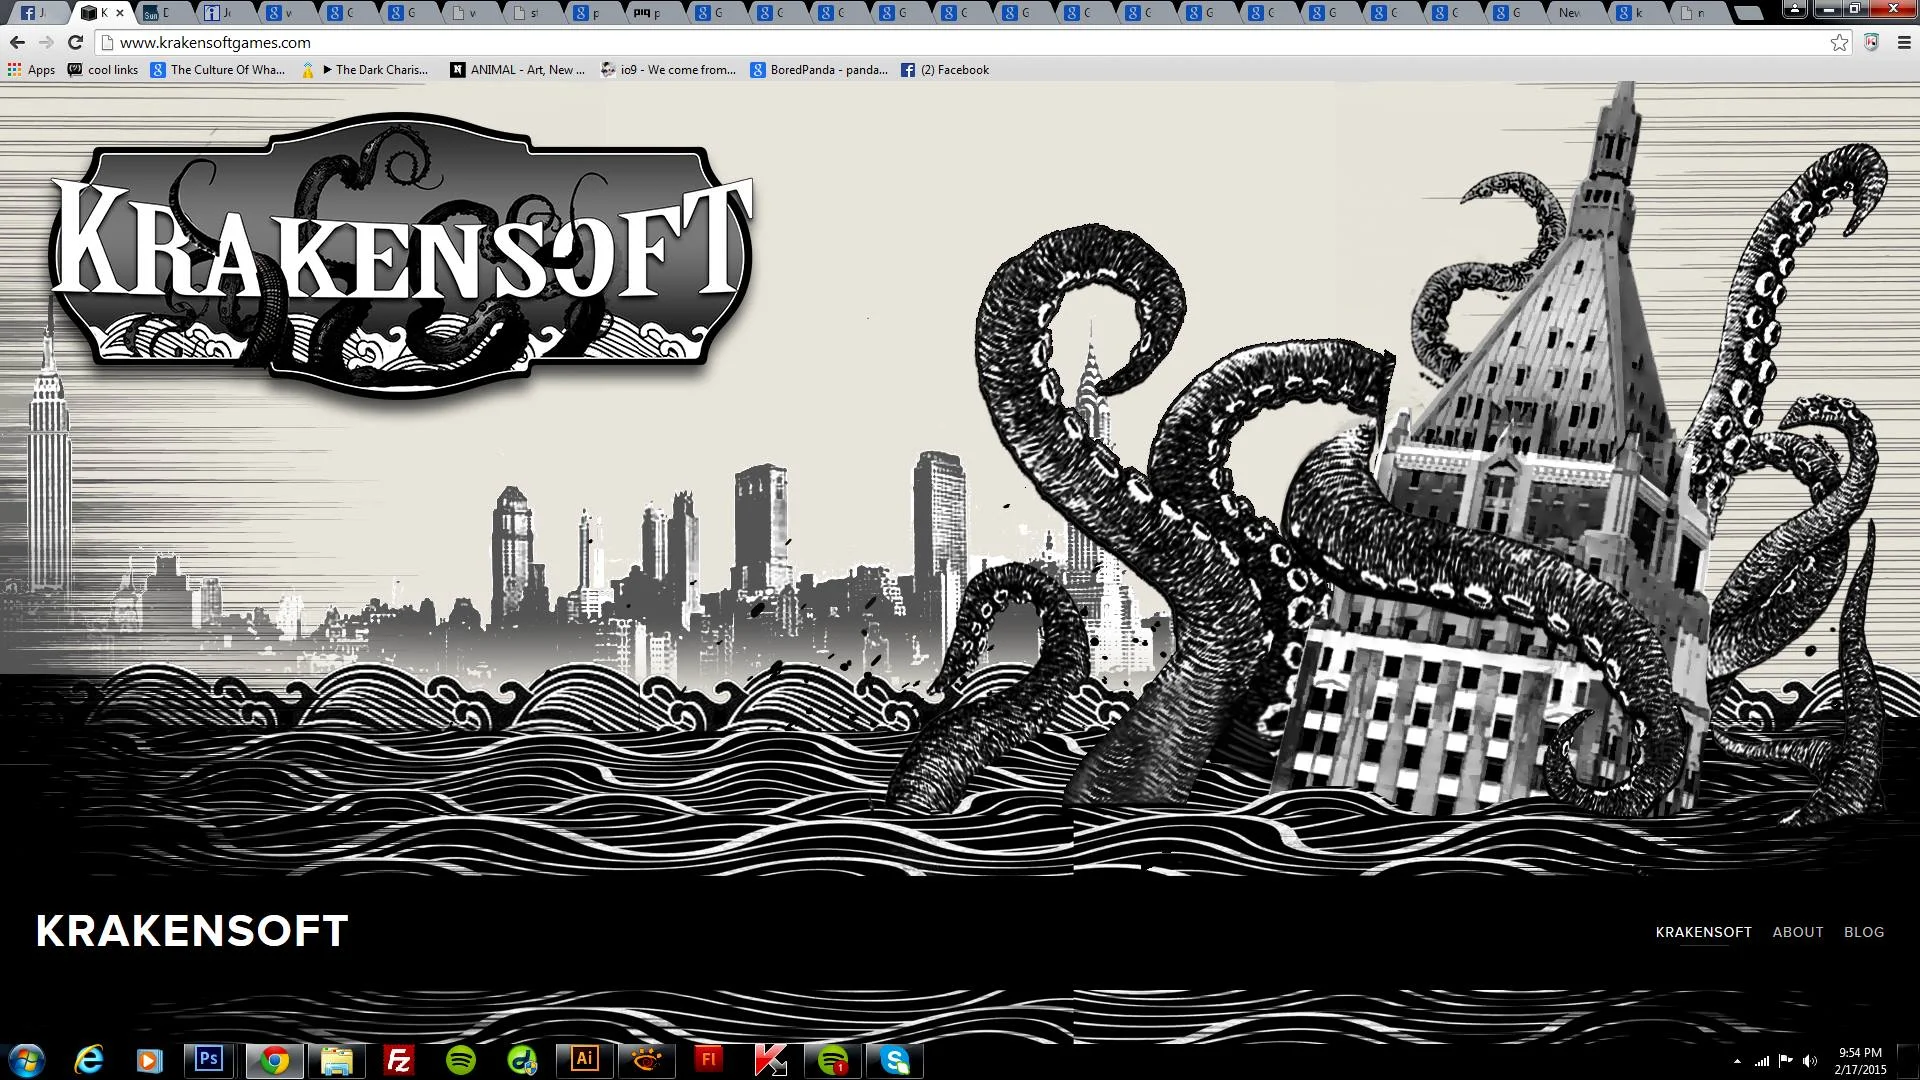Click the network signal tray icon
Viewport: 1920px width, 1080px height.
coord(1762,1061)
